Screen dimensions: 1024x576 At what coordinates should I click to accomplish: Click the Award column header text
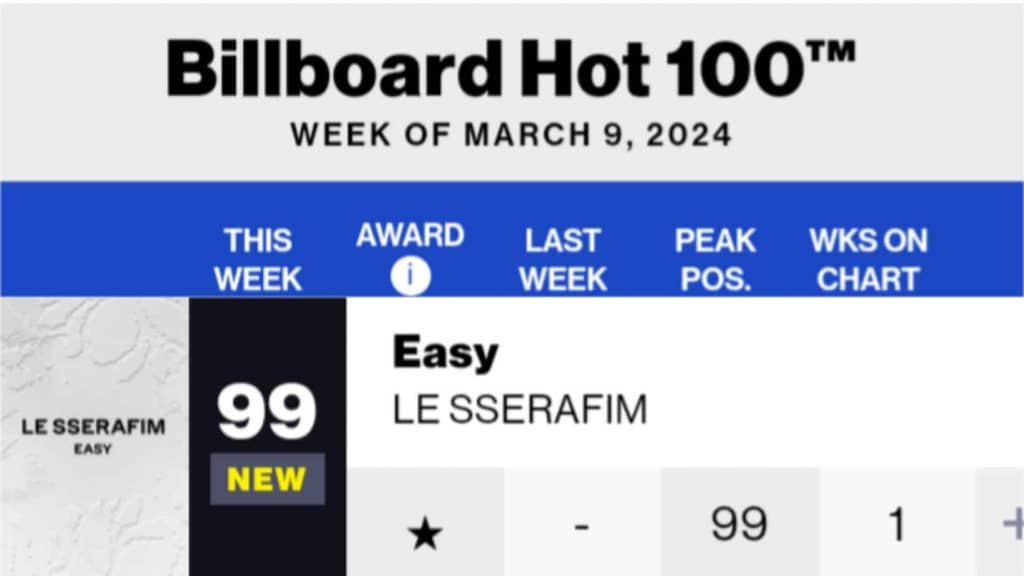pos(410,236)
